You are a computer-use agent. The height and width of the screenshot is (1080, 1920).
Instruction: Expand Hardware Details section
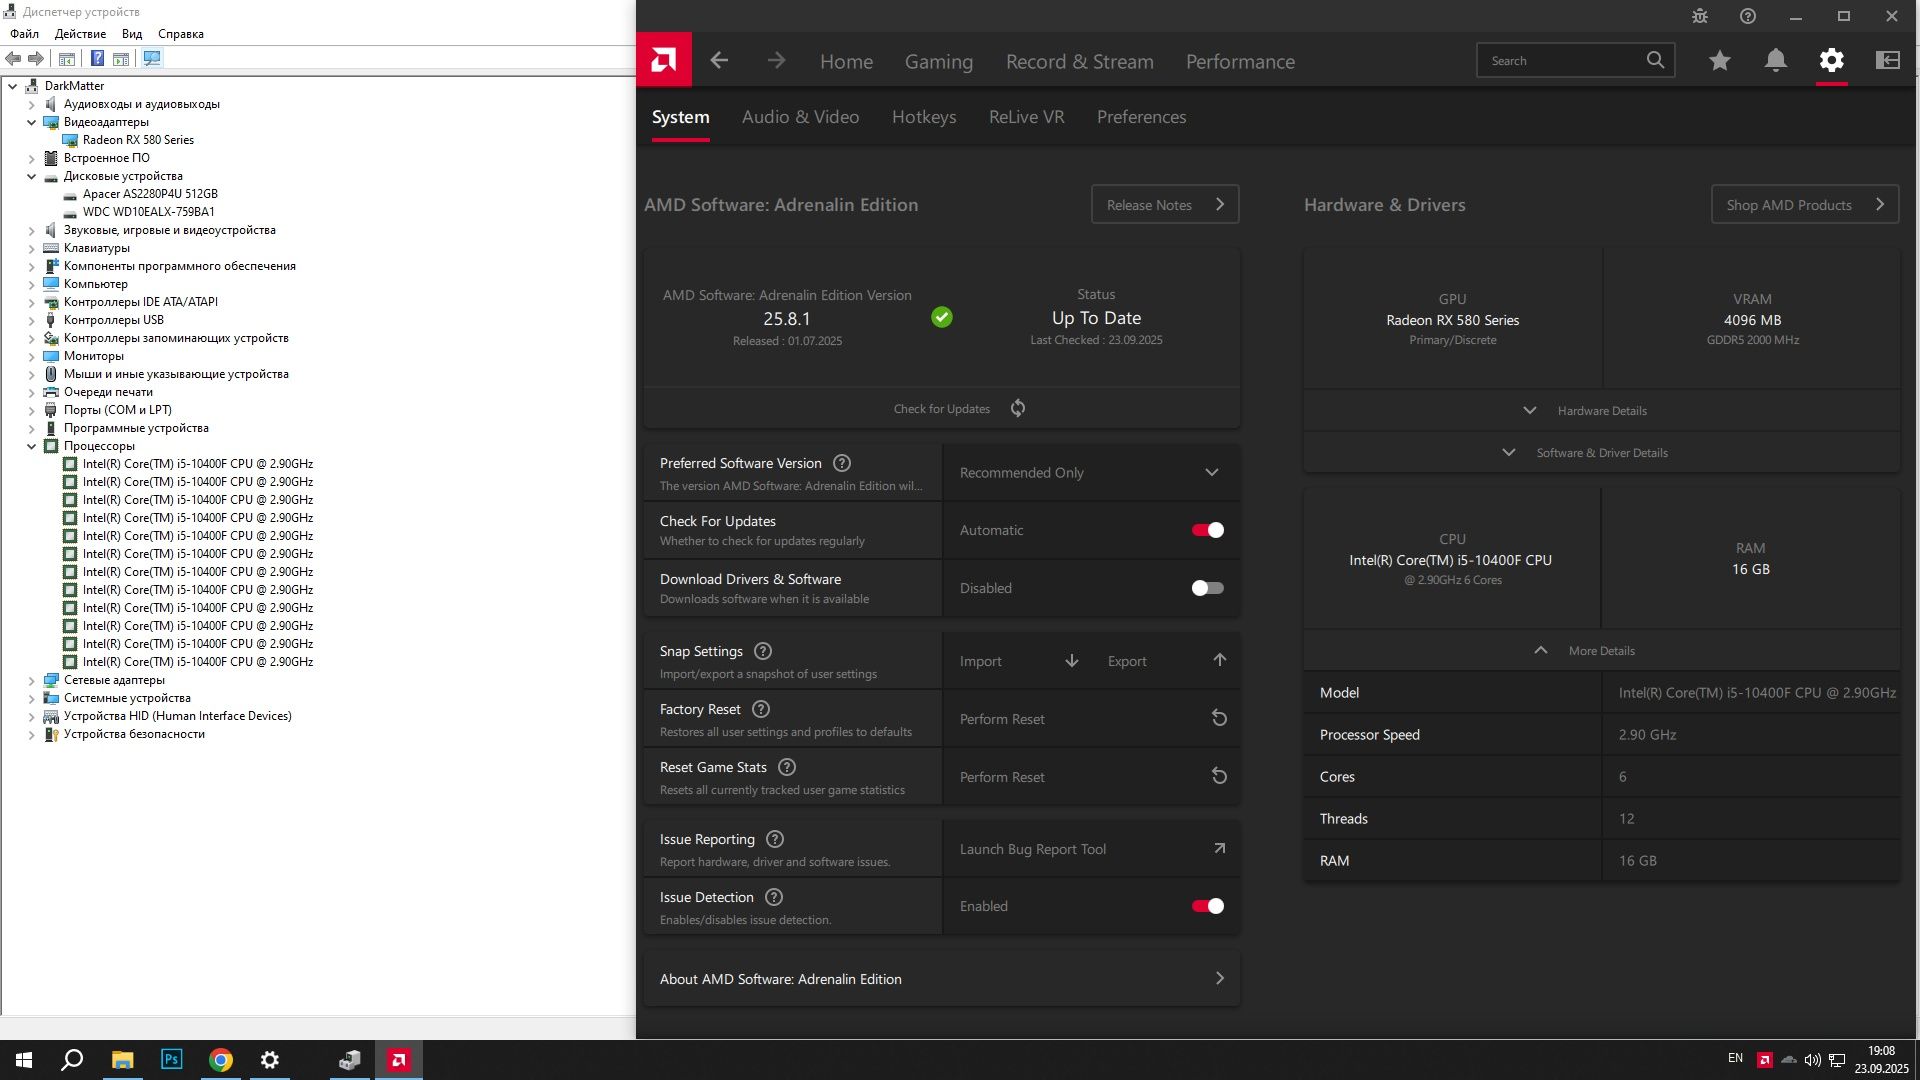(1601, 410)
